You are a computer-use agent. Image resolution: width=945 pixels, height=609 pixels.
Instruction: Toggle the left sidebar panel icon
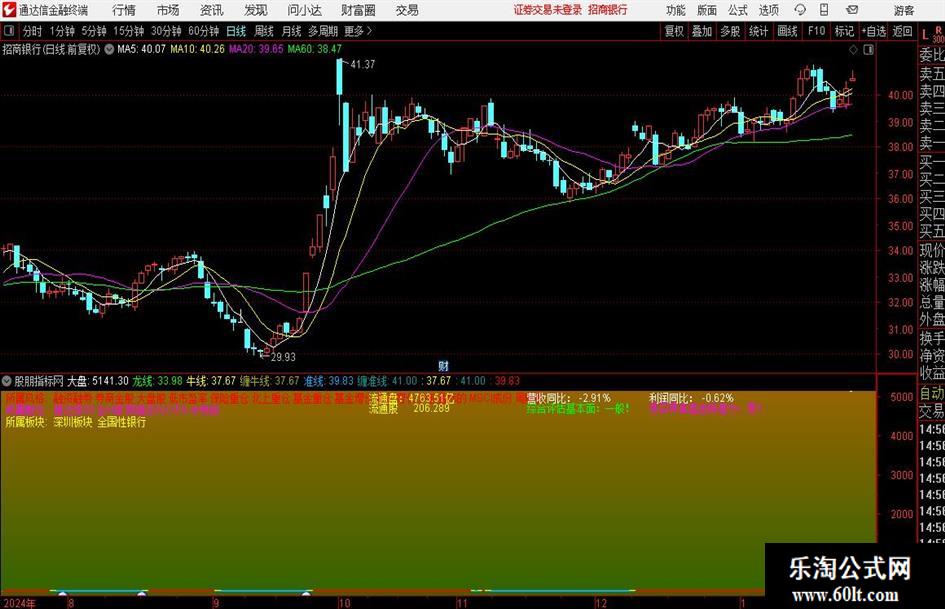[x=9, y=31]
